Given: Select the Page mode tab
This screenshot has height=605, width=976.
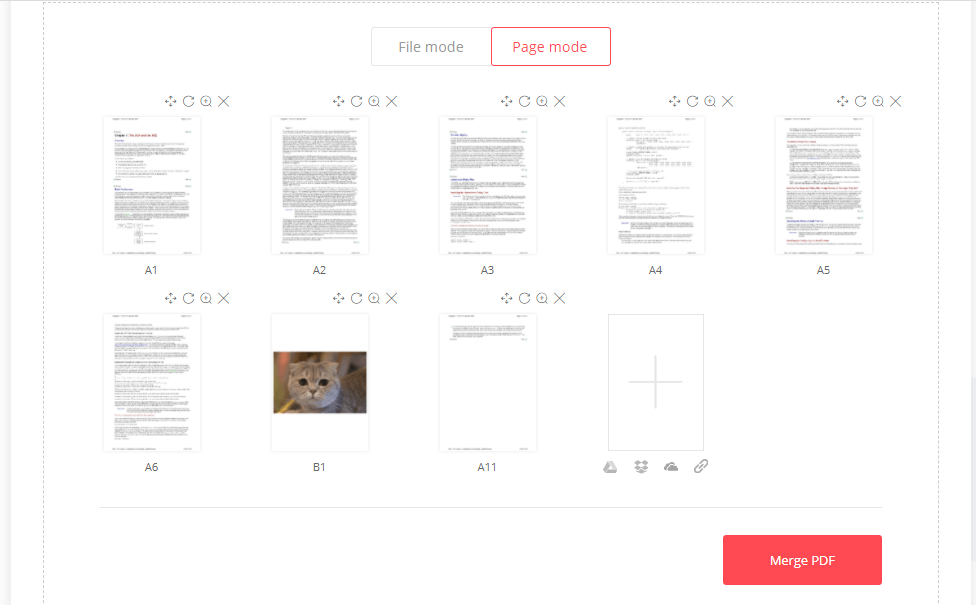Looking at the screenshot, I should [x=550, y=47].
